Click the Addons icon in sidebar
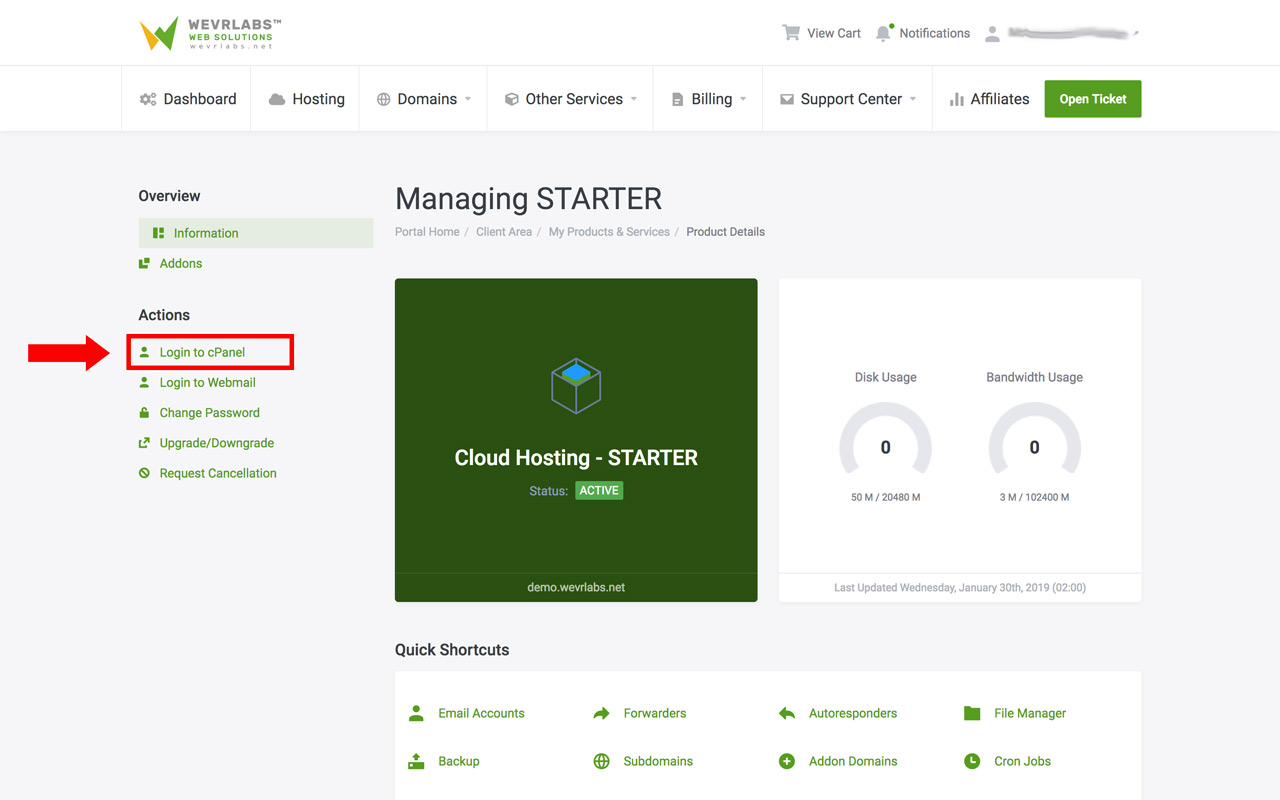Screen dimensions: 1280x800 tap(144, 263)
